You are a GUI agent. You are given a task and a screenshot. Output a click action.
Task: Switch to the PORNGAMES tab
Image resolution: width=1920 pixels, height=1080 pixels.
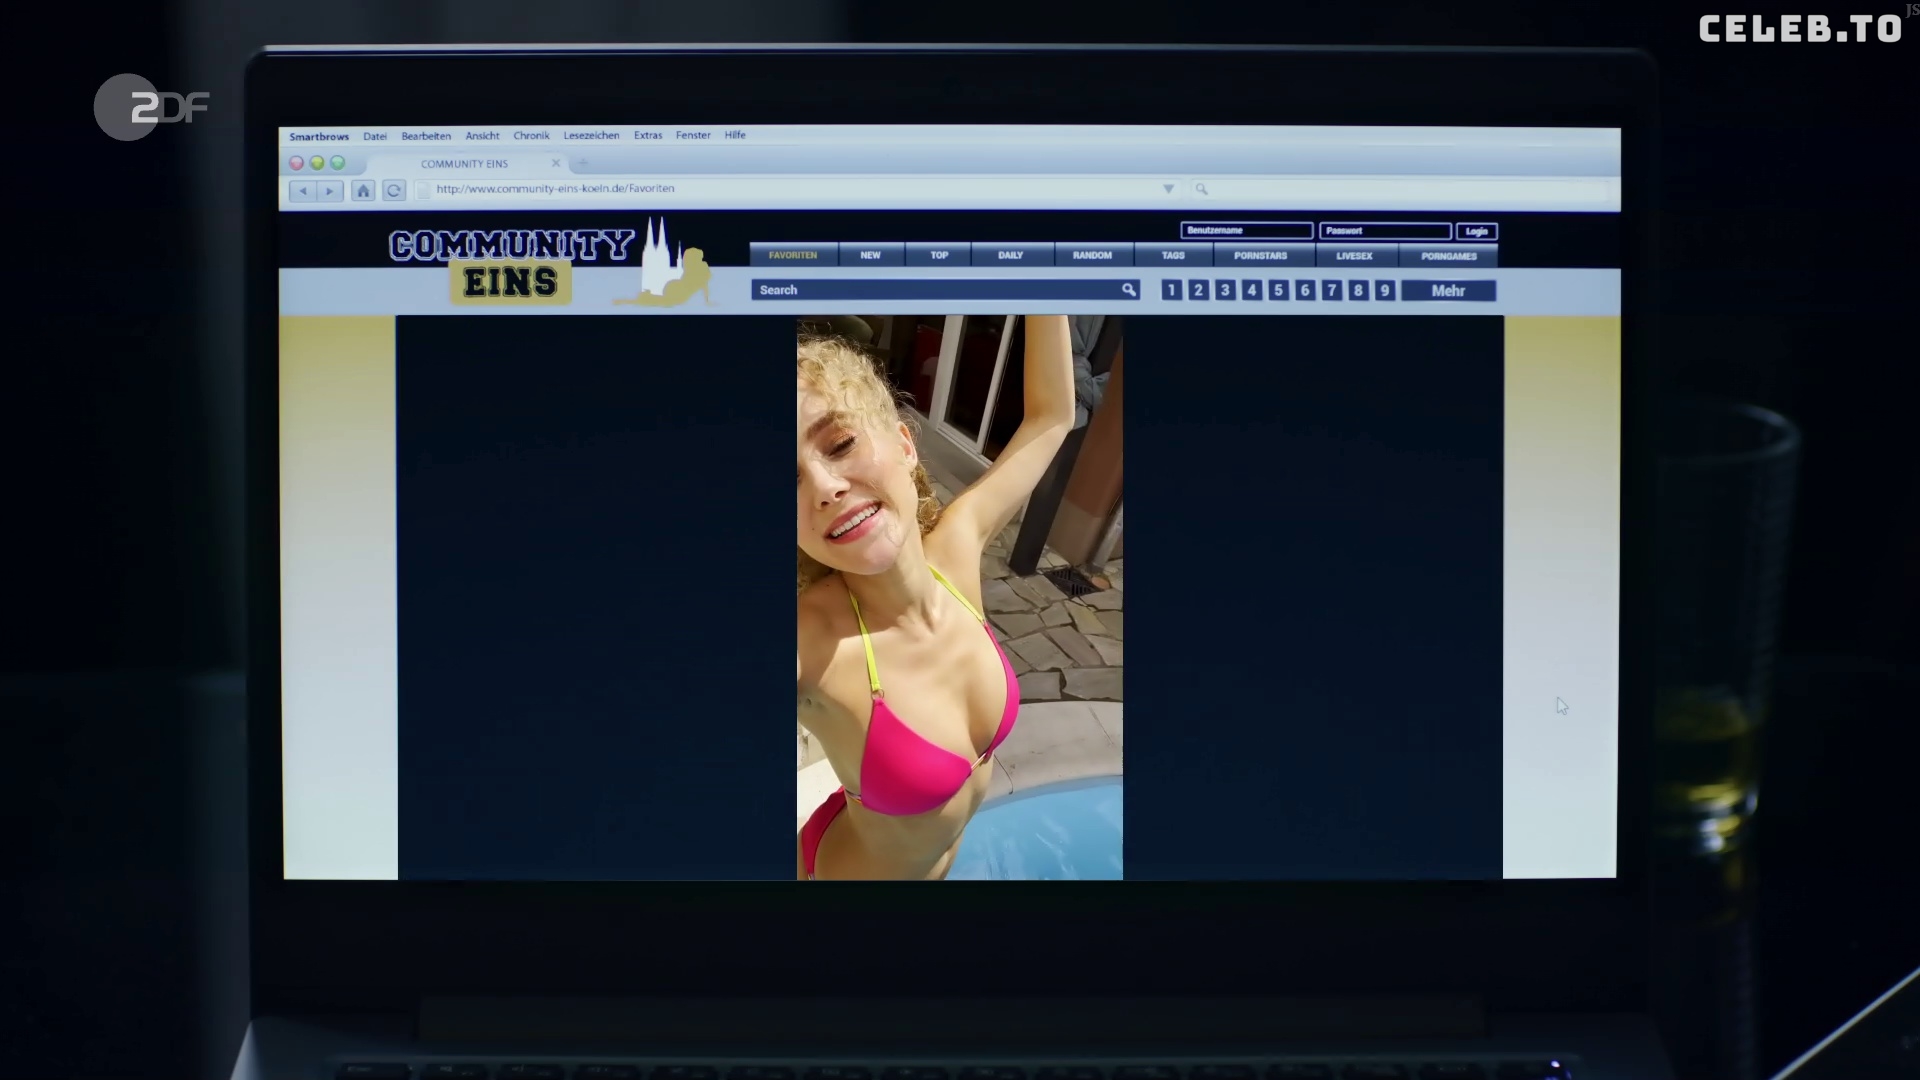point(1449,256)
